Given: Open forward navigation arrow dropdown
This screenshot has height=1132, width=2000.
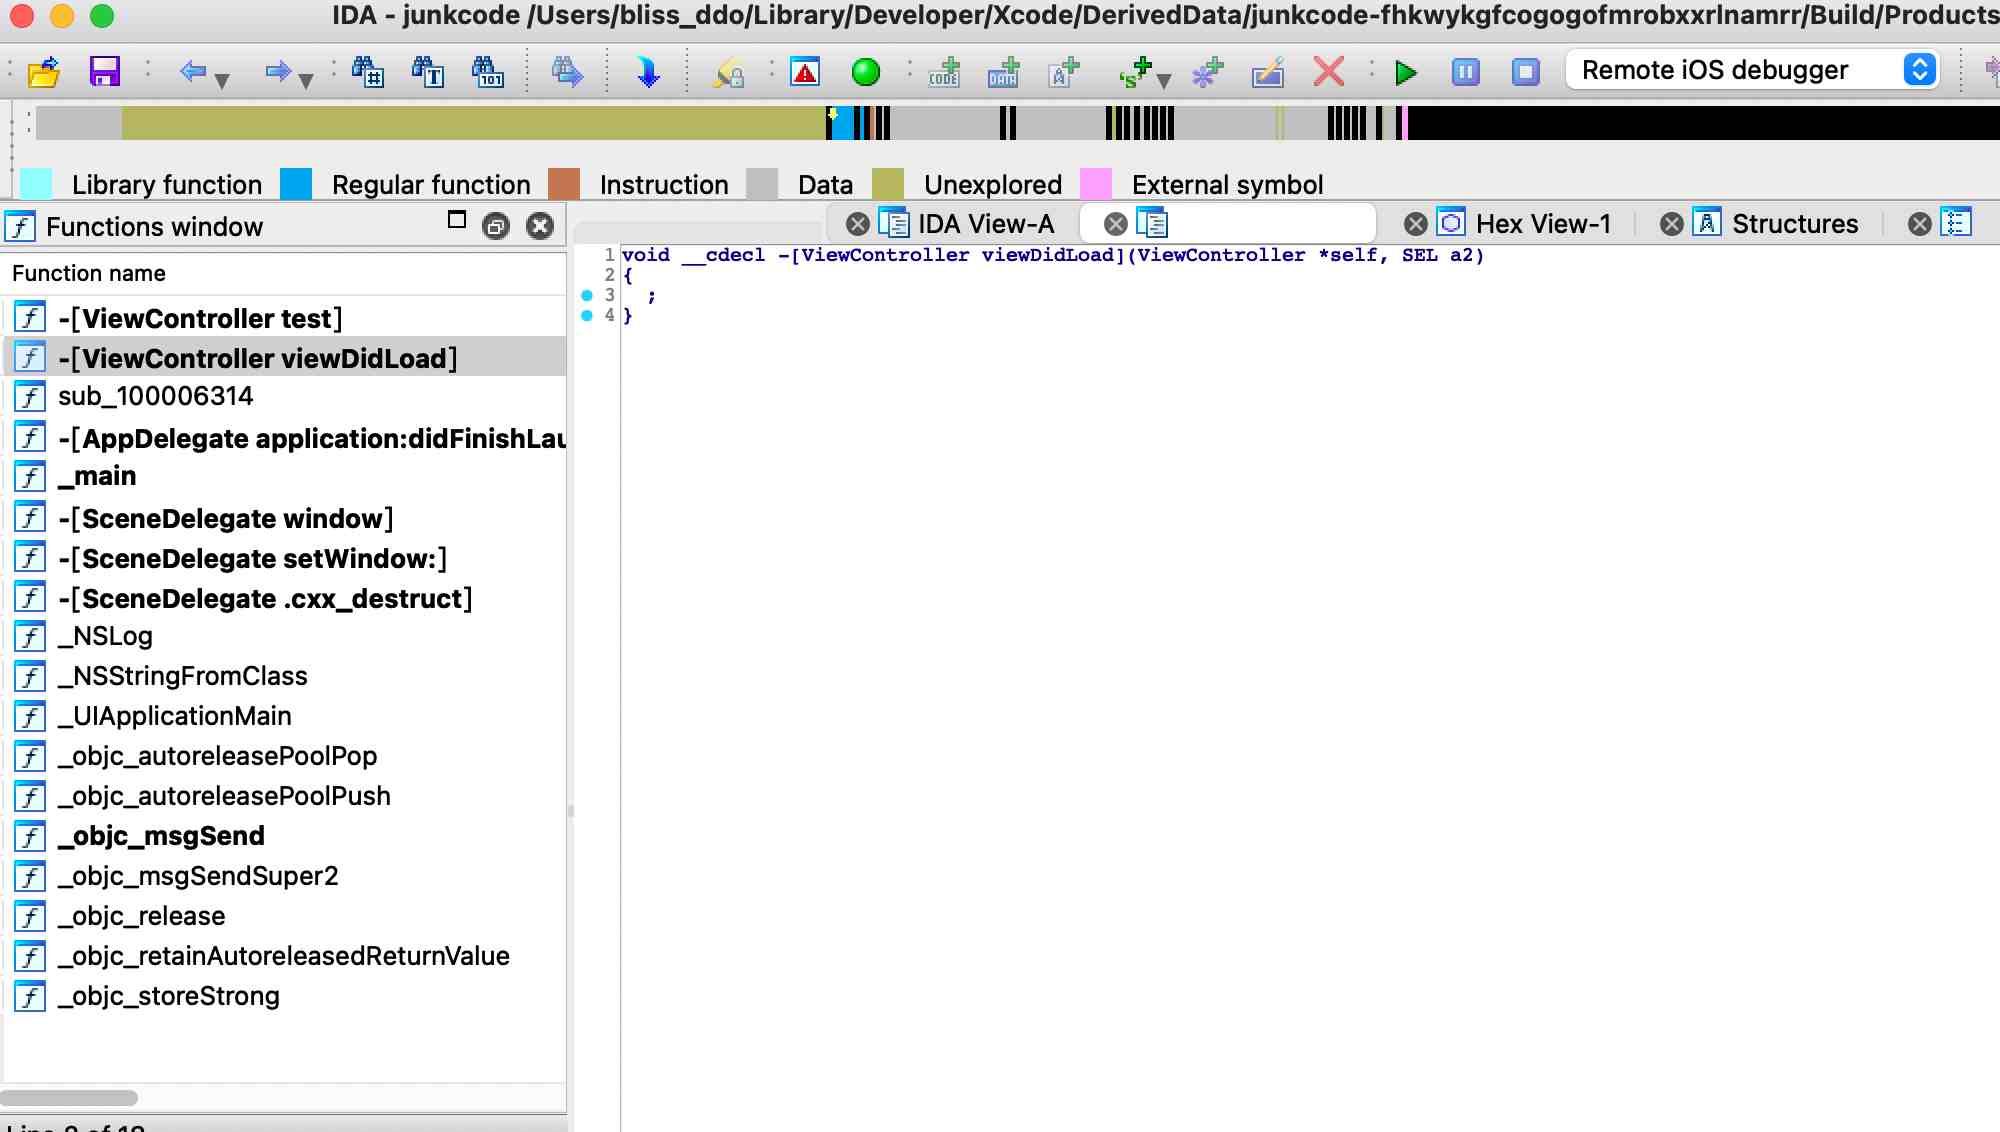Looking at the screenshot, I should point(306,80).
